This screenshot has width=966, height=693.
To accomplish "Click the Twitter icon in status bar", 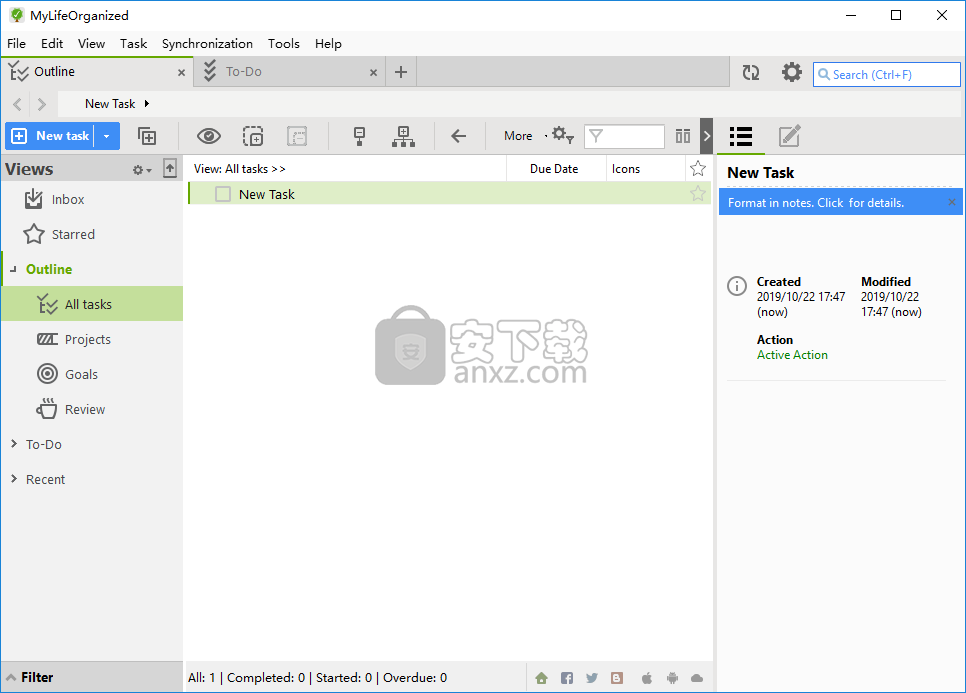I will [592, 678].
